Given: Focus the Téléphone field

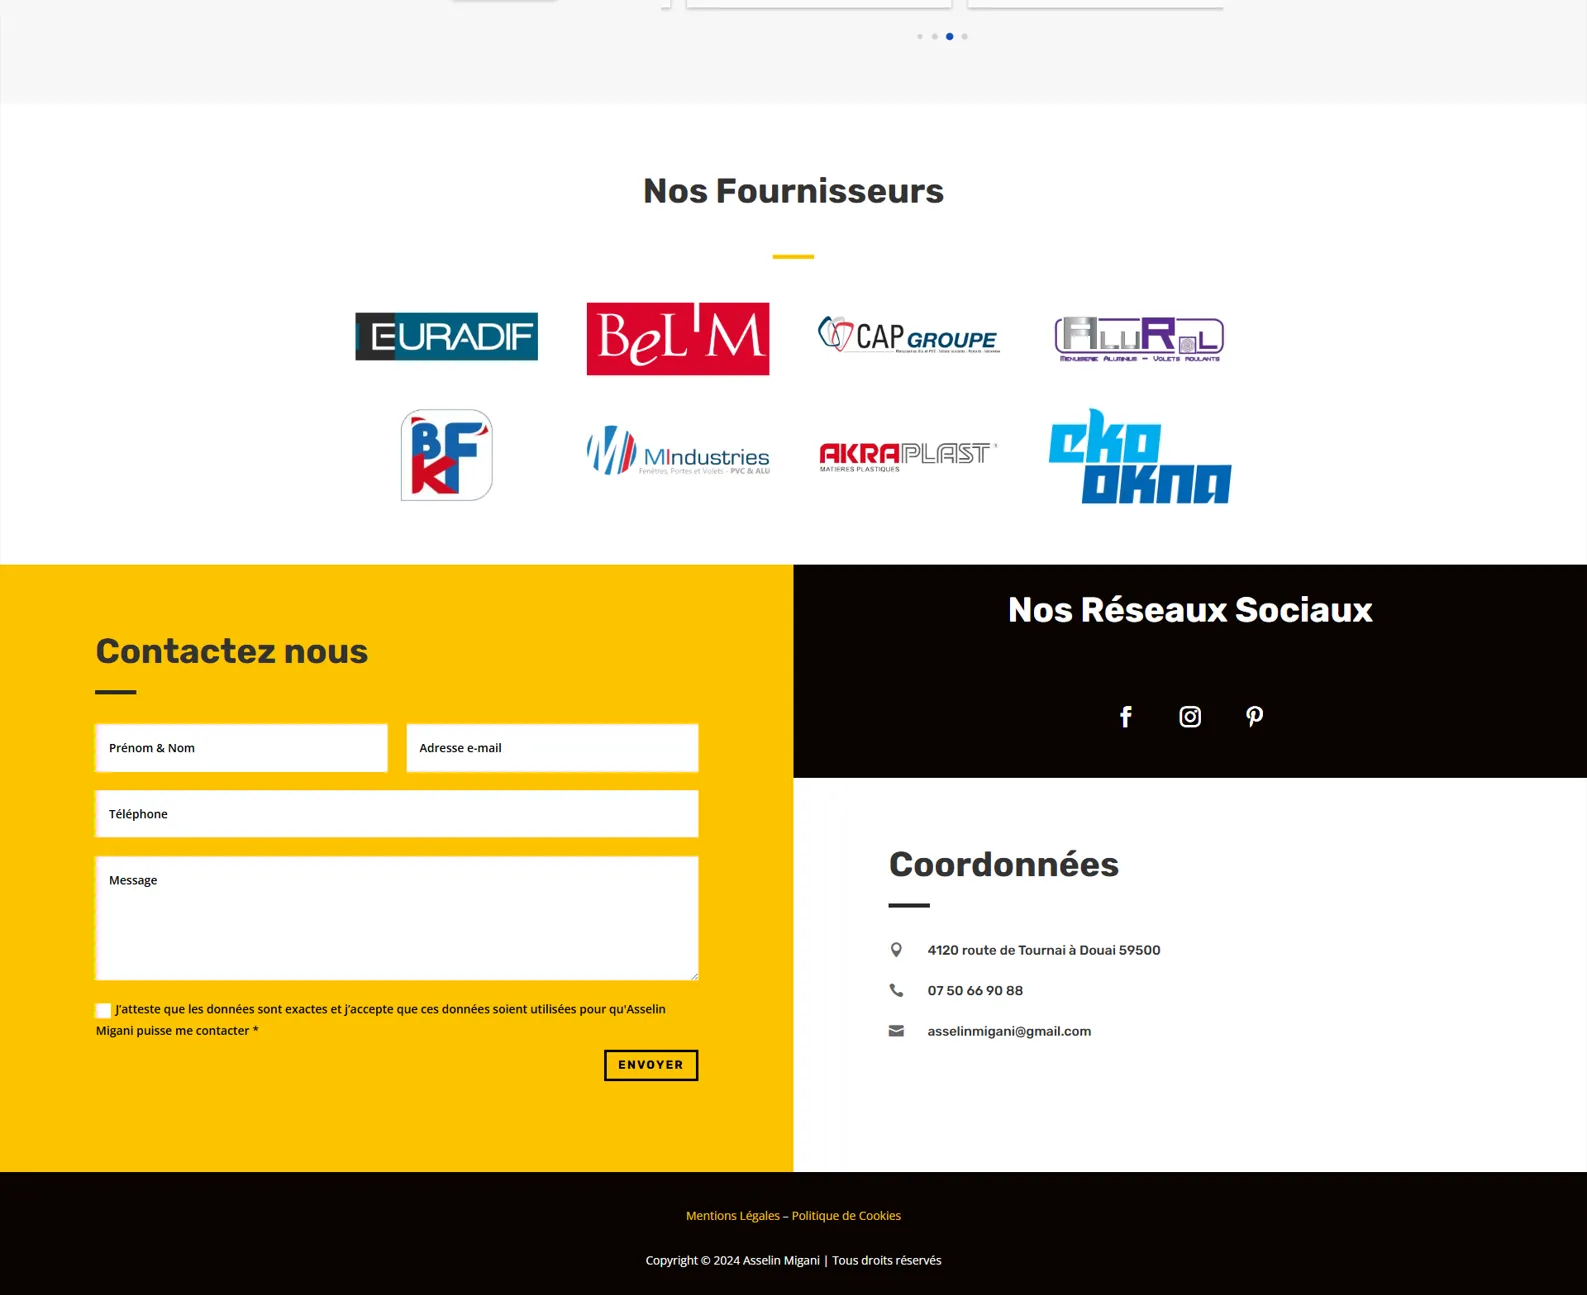Looking at the screenshot, I should point(397,814).
